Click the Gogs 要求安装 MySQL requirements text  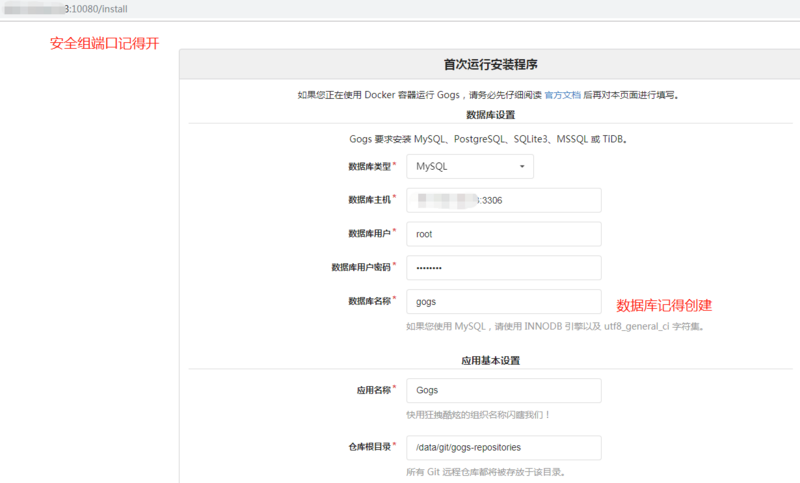point(488,139)
